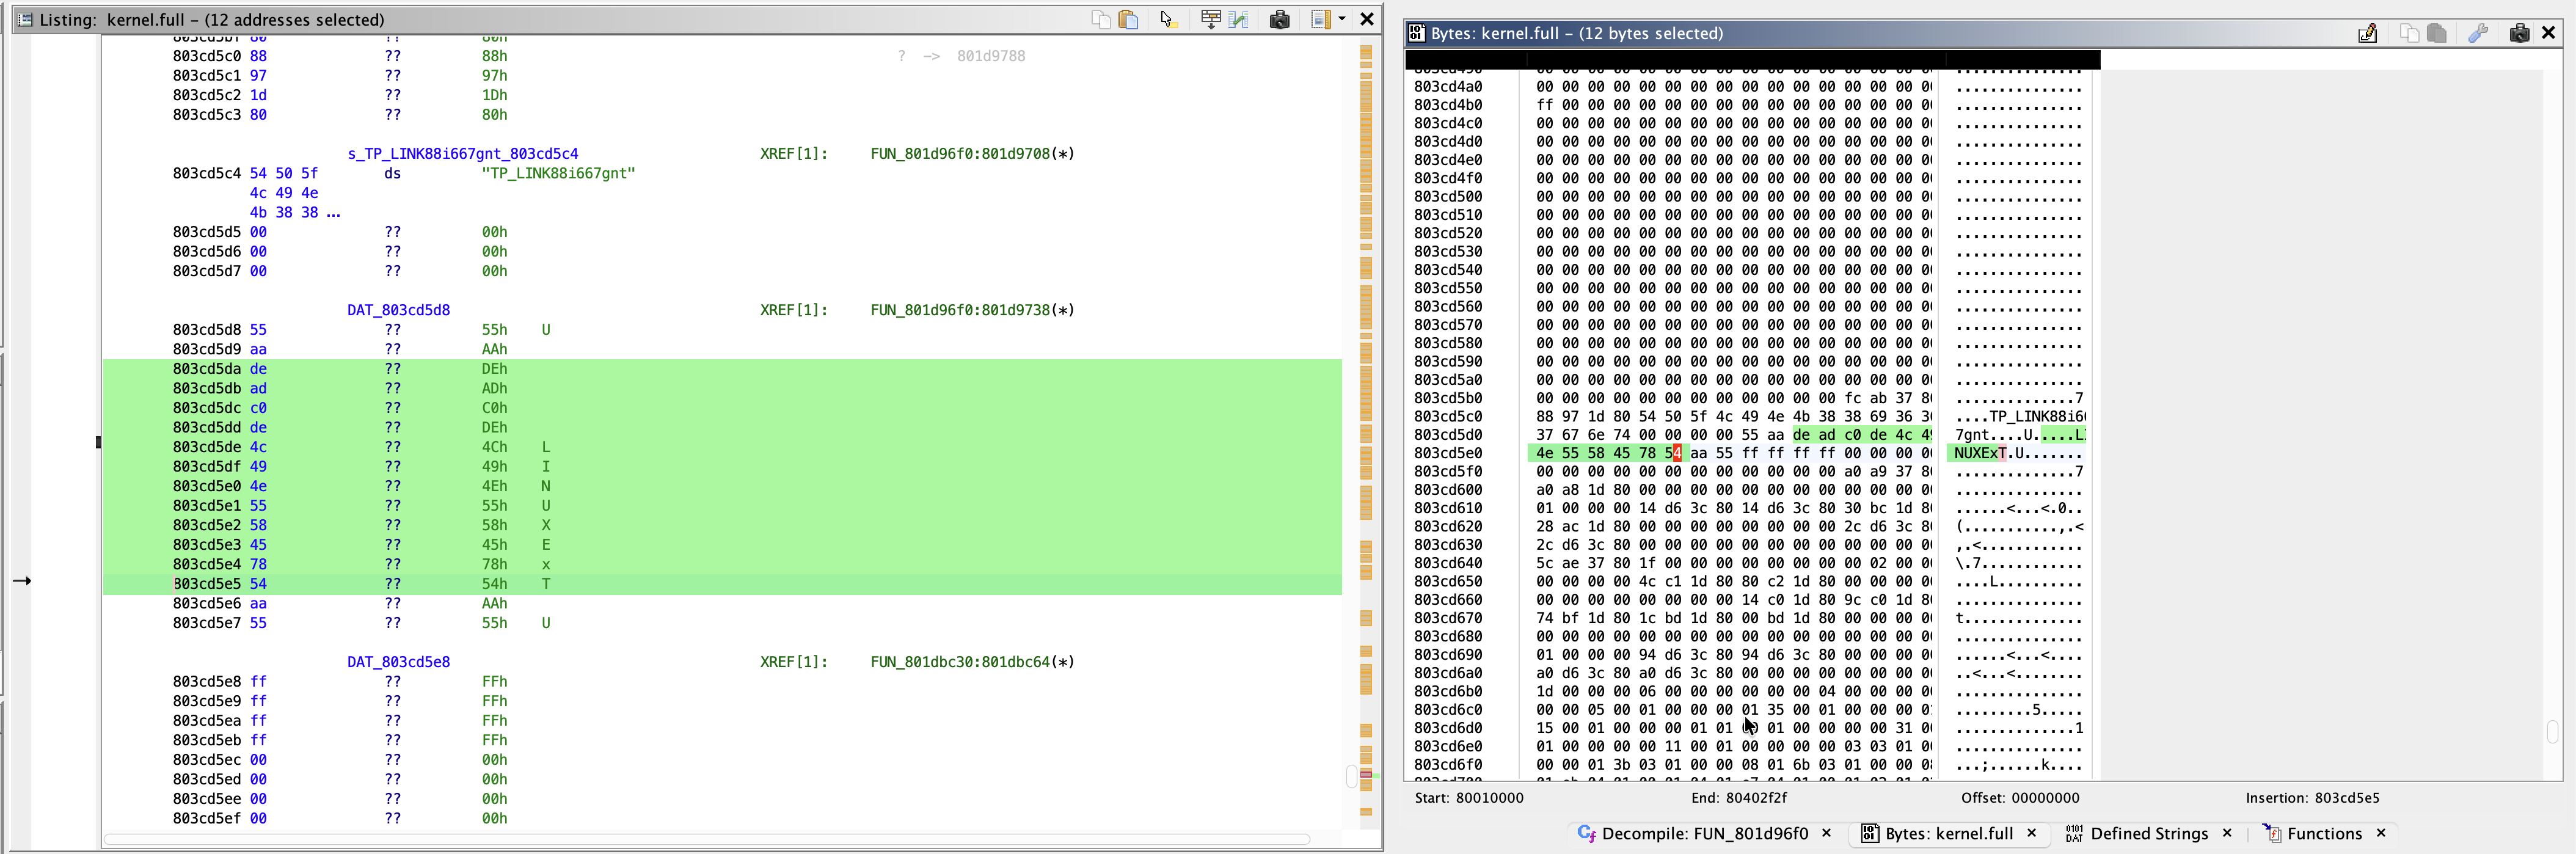
Task: Click the Paste icon in Listing toolbar
Action: click(x=1128, y=20)
